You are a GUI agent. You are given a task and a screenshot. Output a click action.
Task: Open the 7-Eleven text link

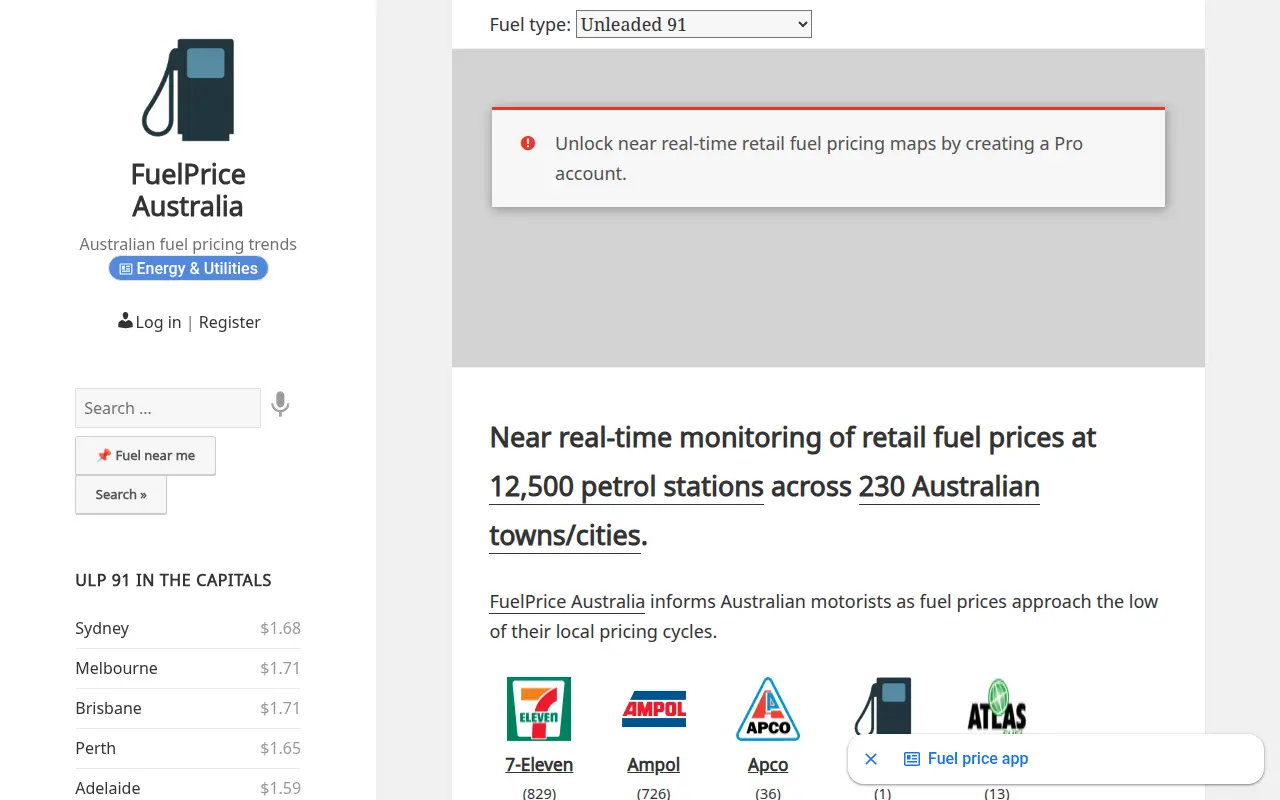(x=539, y=765)
